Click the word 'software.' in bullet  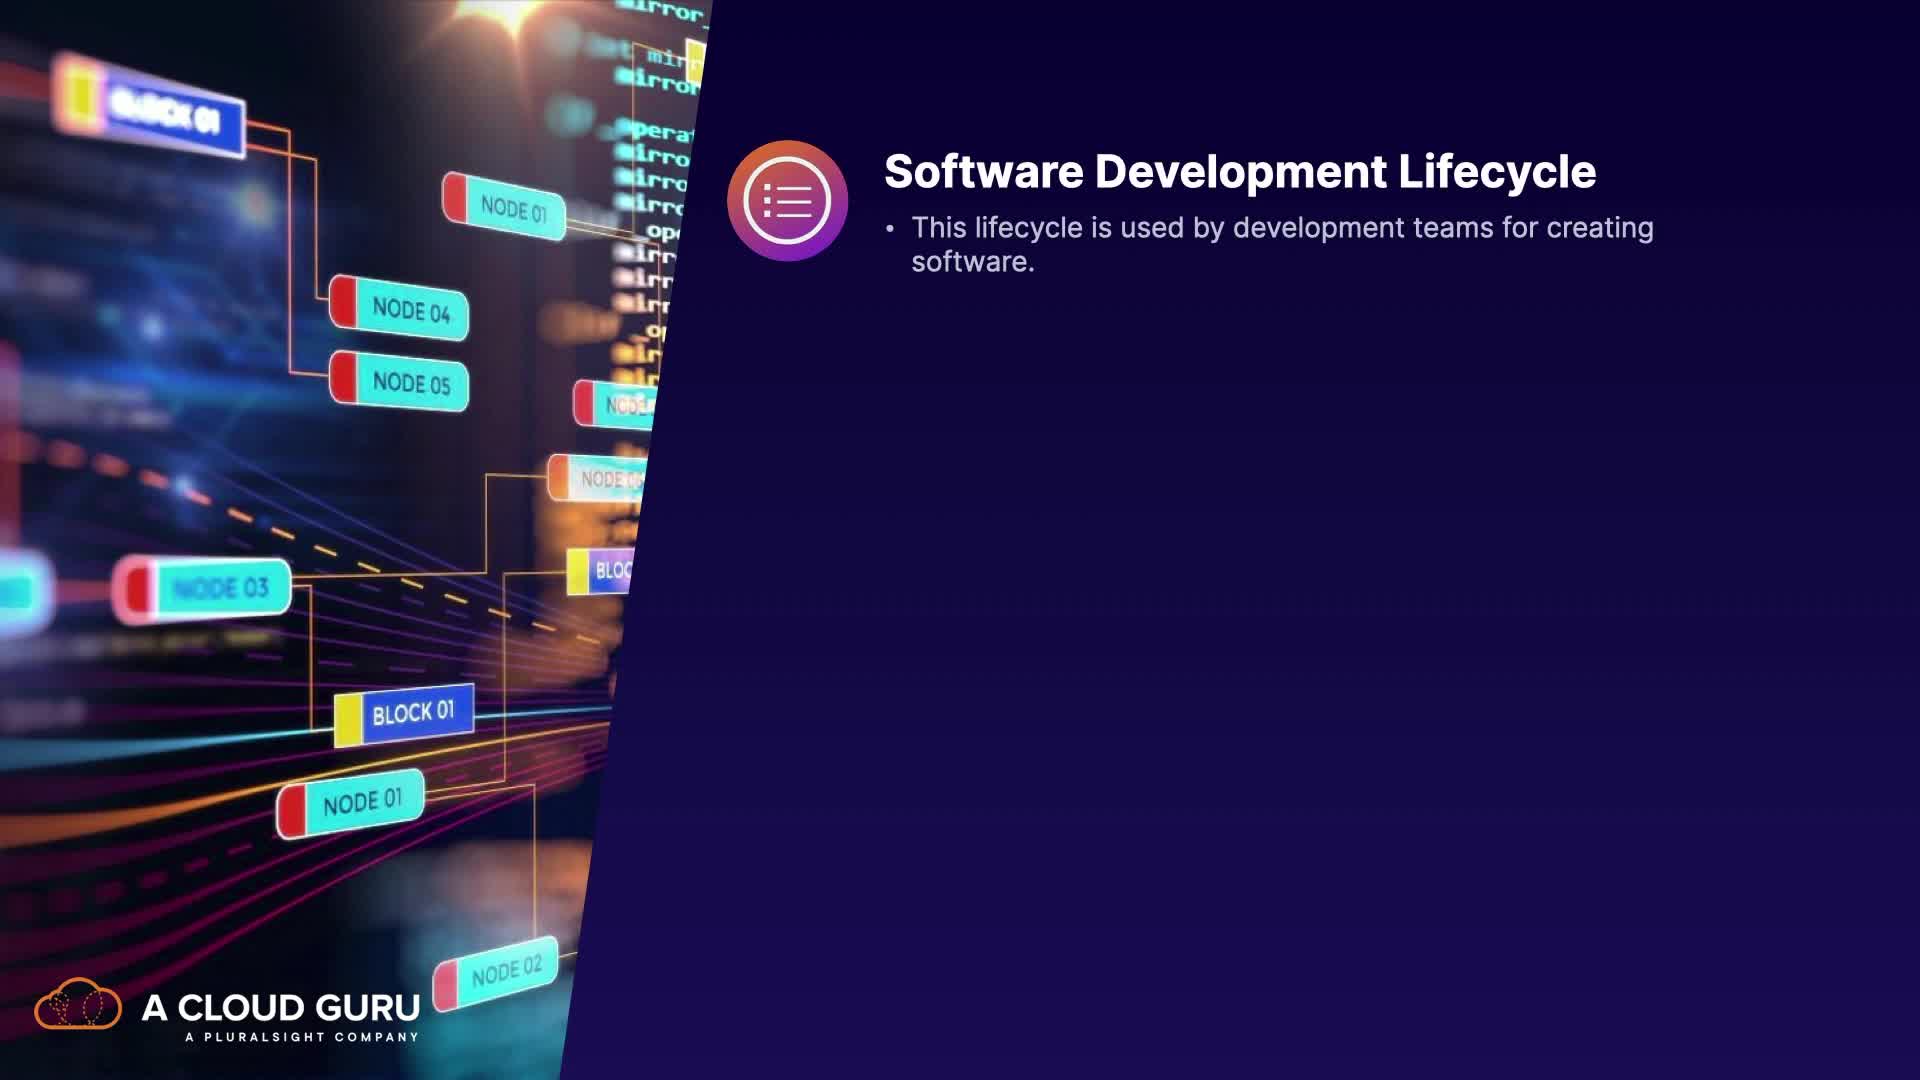click(x=972, y=262)
